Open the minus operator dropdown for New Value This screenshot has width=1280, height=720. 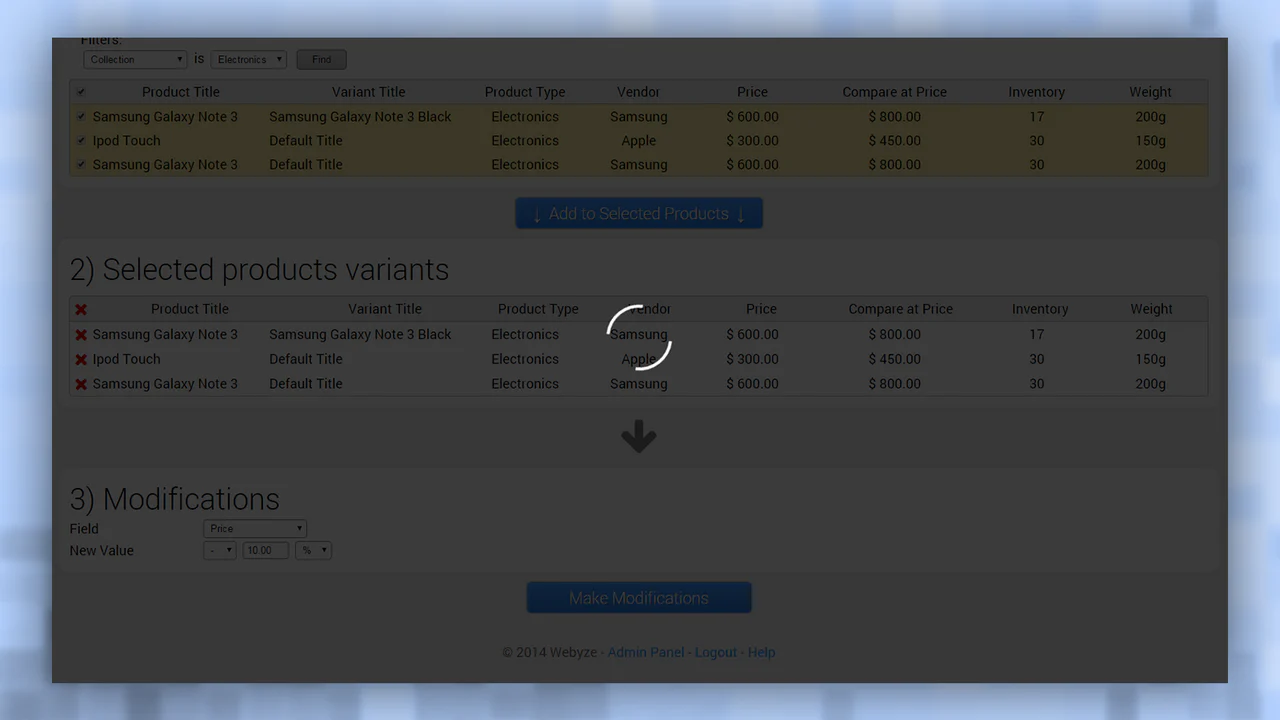pyautogui.click(x=219, y=550)
